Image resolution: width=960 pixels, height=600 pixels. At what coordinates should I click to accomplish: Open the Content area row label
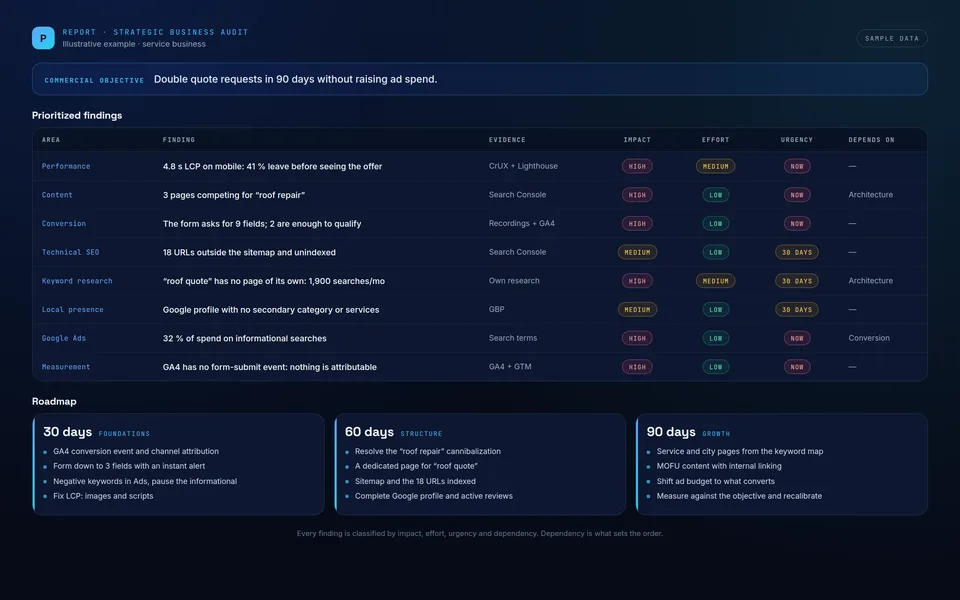coord(57,195)
